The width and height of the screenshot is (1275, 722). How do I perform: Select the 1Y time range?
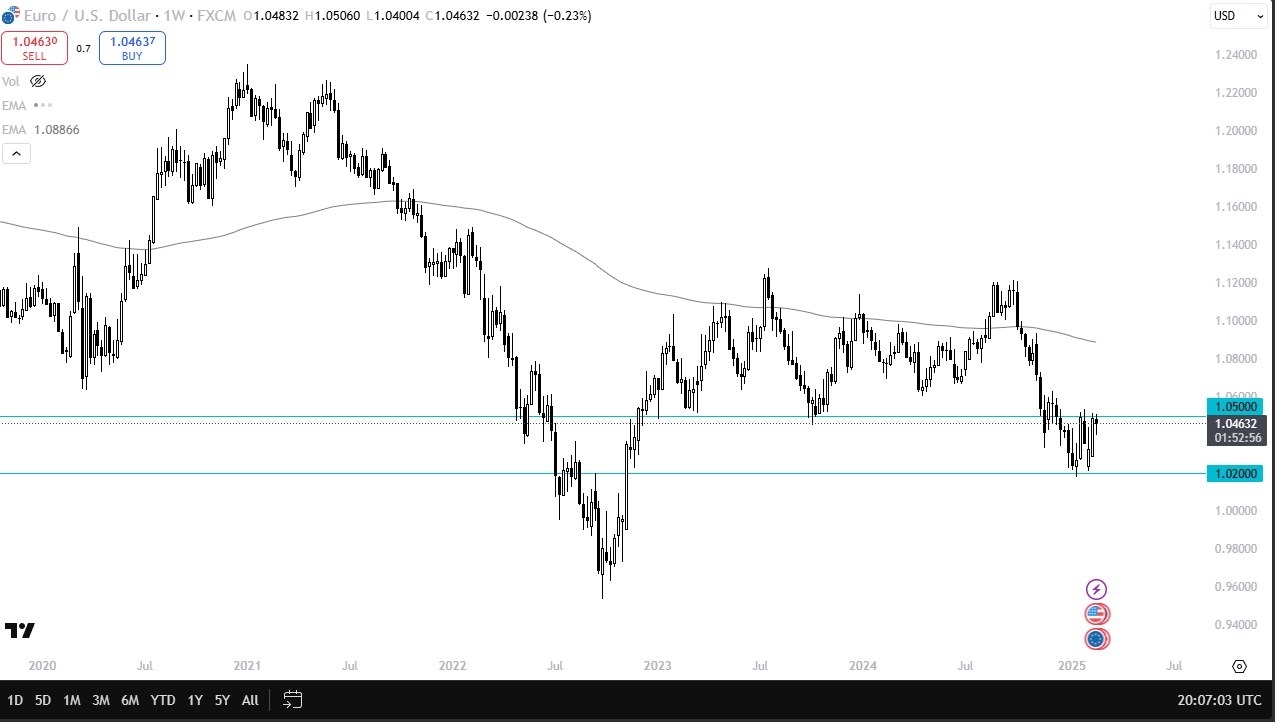195,700
